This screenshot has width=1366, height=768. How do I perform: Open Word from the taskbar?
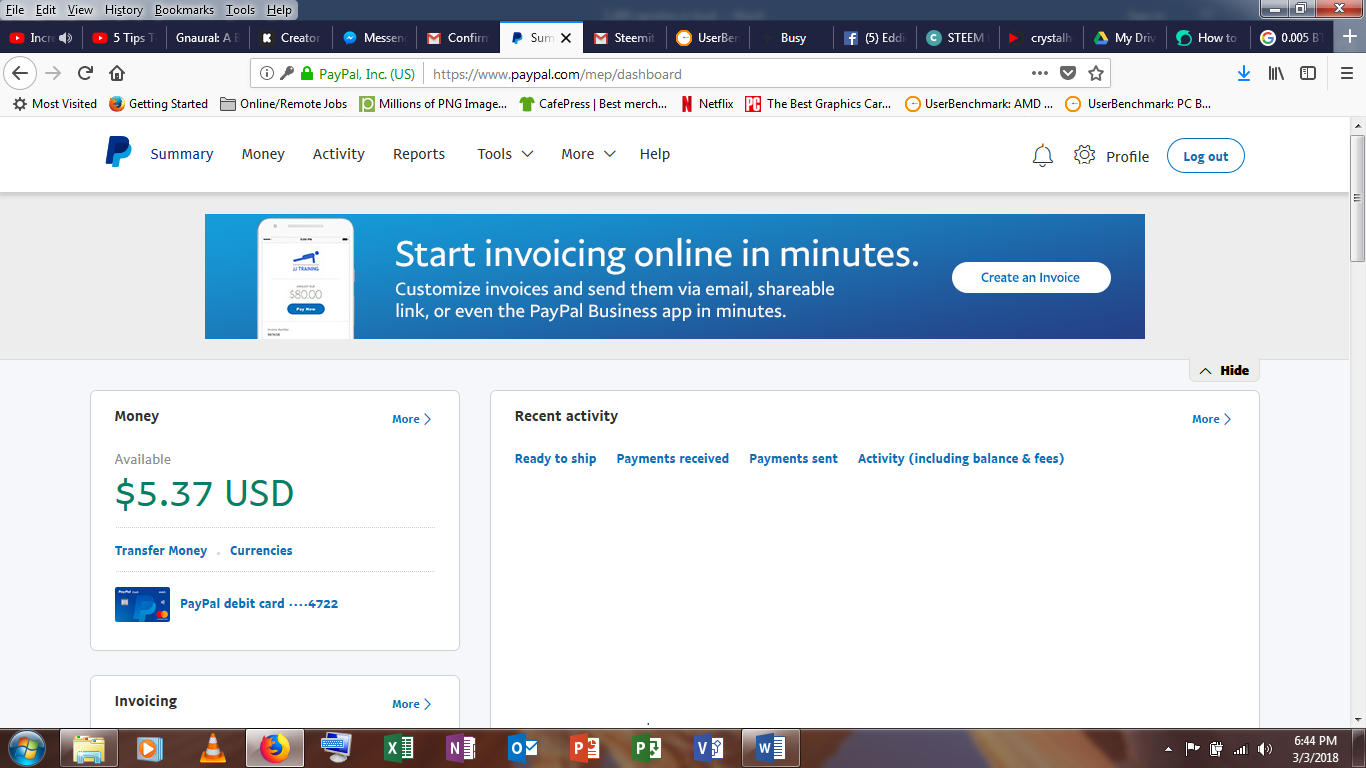tap(771, 748)
